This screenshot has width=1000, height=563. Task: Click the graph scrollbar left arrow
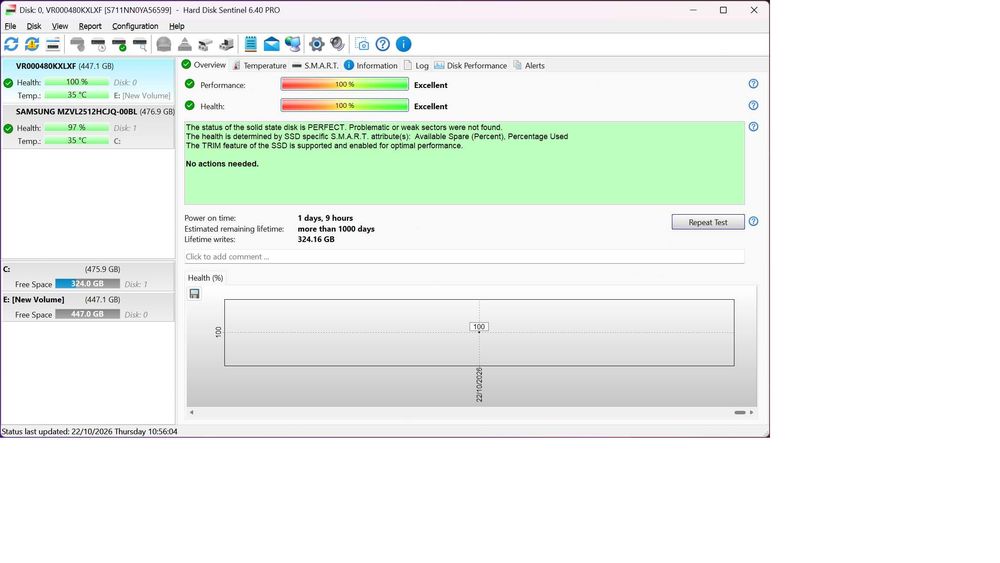(191, 413)
